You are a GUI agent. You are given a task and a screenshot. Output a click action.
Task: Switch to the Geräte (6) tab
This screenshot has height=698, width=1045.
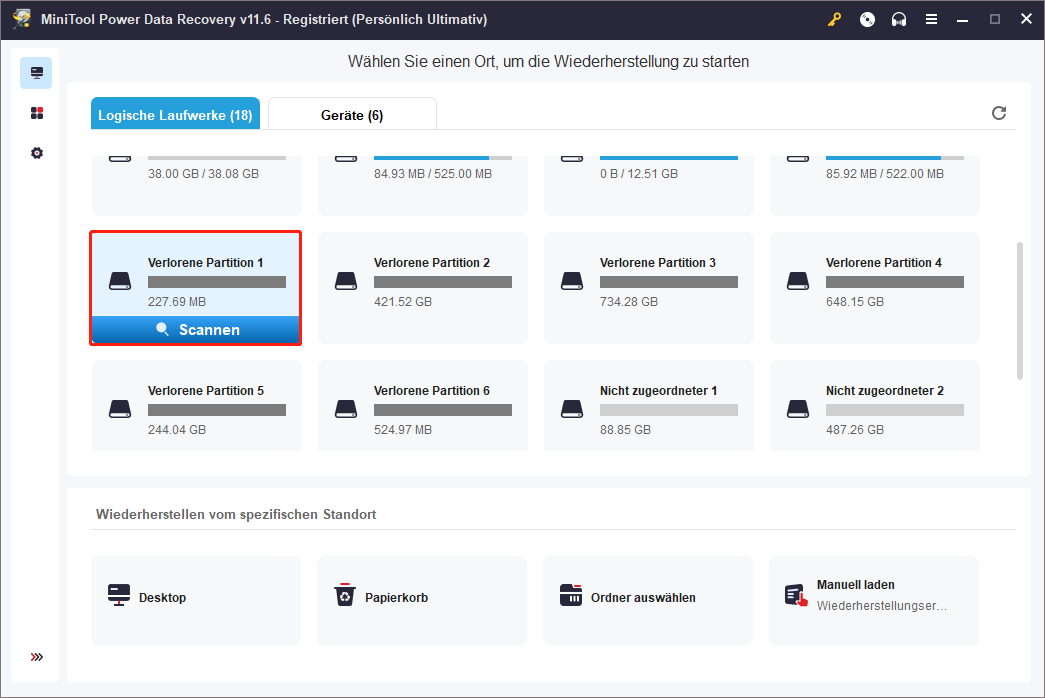352,115
